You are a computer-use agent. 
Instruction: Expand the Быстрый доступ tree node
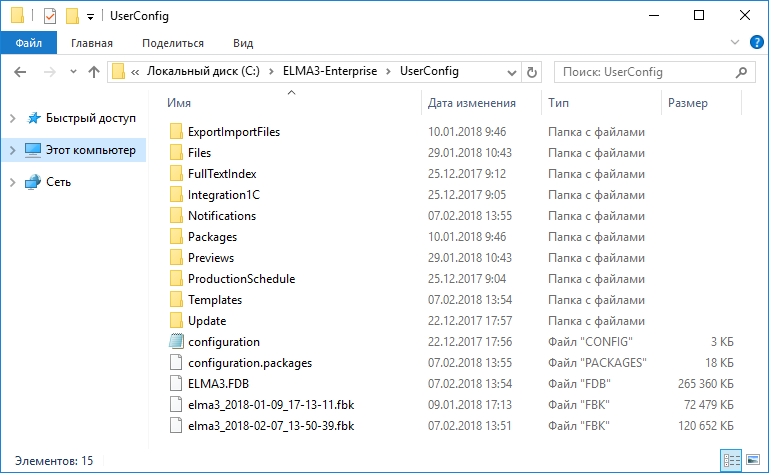pyautogui.click(x=13, y=118)
